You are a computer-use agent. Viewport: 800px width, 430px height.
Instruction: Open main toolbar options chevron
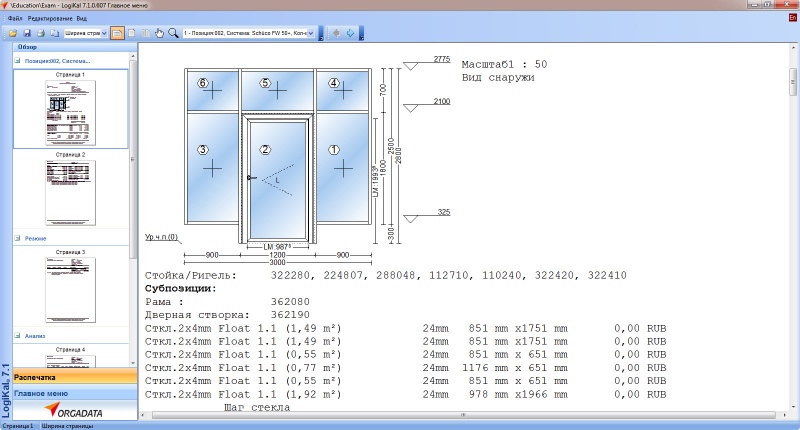(x=320, y=34)
